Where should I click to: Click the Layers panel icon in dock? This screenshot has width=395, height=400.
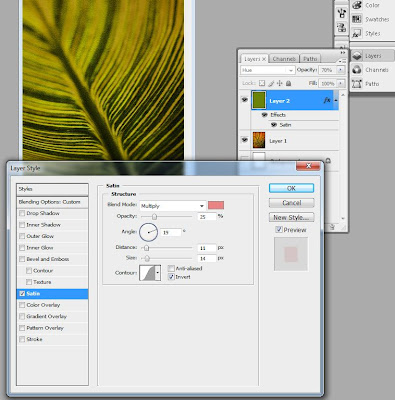point(357,56)
